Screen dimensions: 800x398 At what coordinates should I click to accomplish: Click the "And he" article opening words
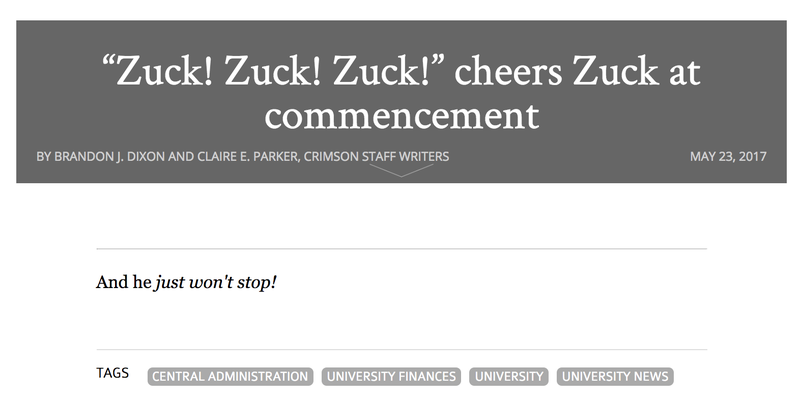click(x=123, y=282)
